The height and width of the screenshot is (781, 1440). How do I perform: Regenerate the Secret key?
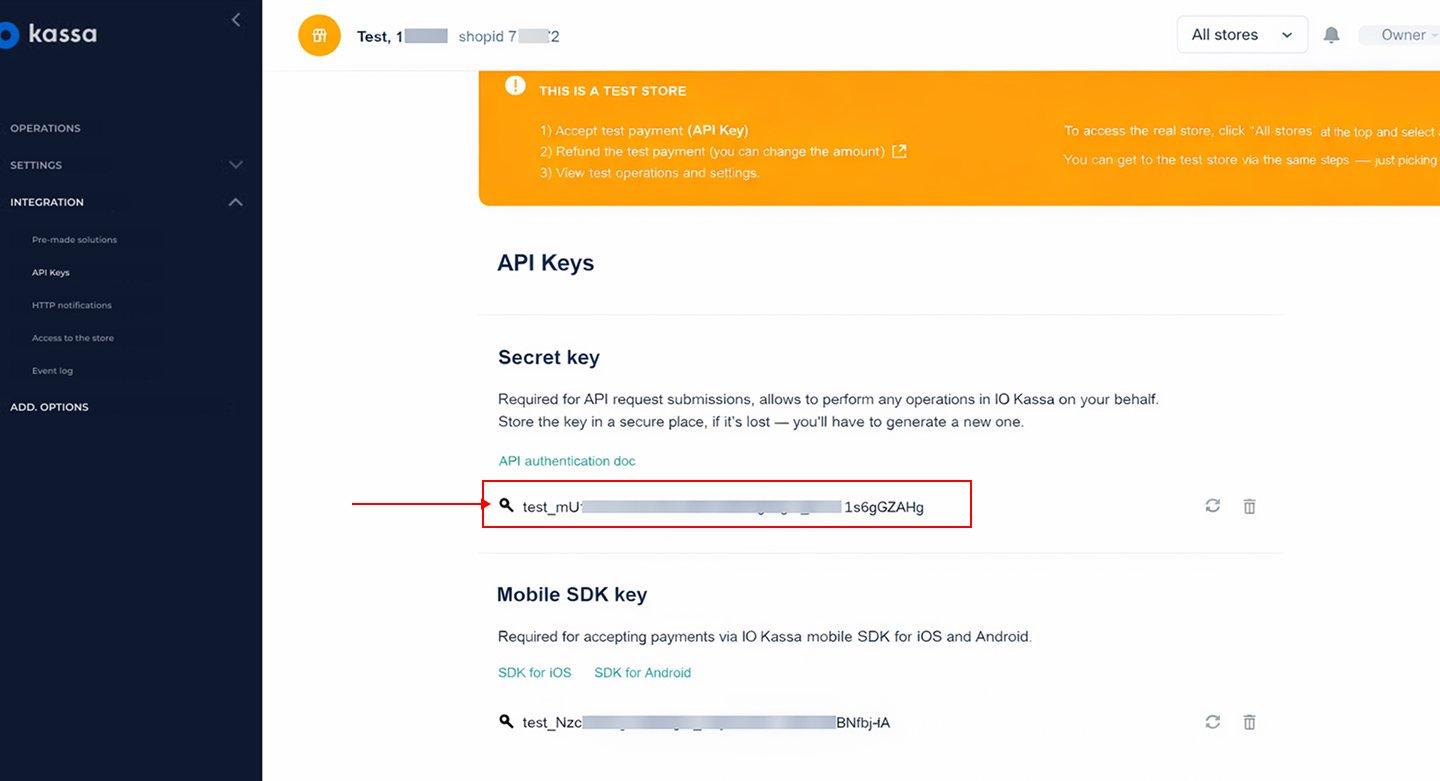1213,506
